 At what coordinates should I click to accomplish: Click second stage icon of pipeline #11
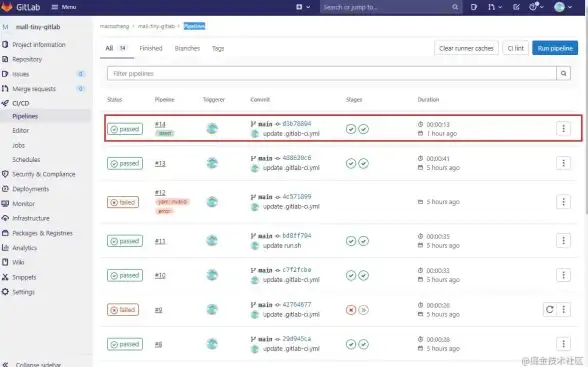click(x=363, y=241)
